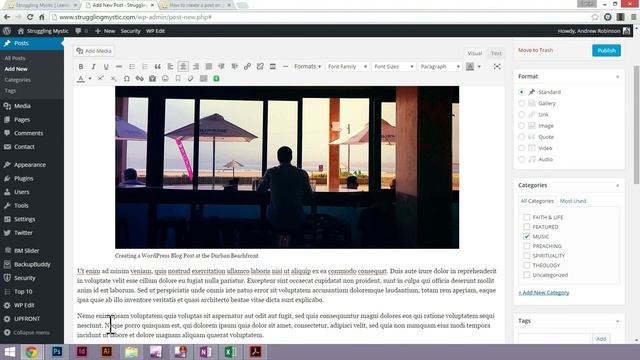Click Collapse menu in the sidebar
This screenshot has height=360, width=640.
pos(31,333)
